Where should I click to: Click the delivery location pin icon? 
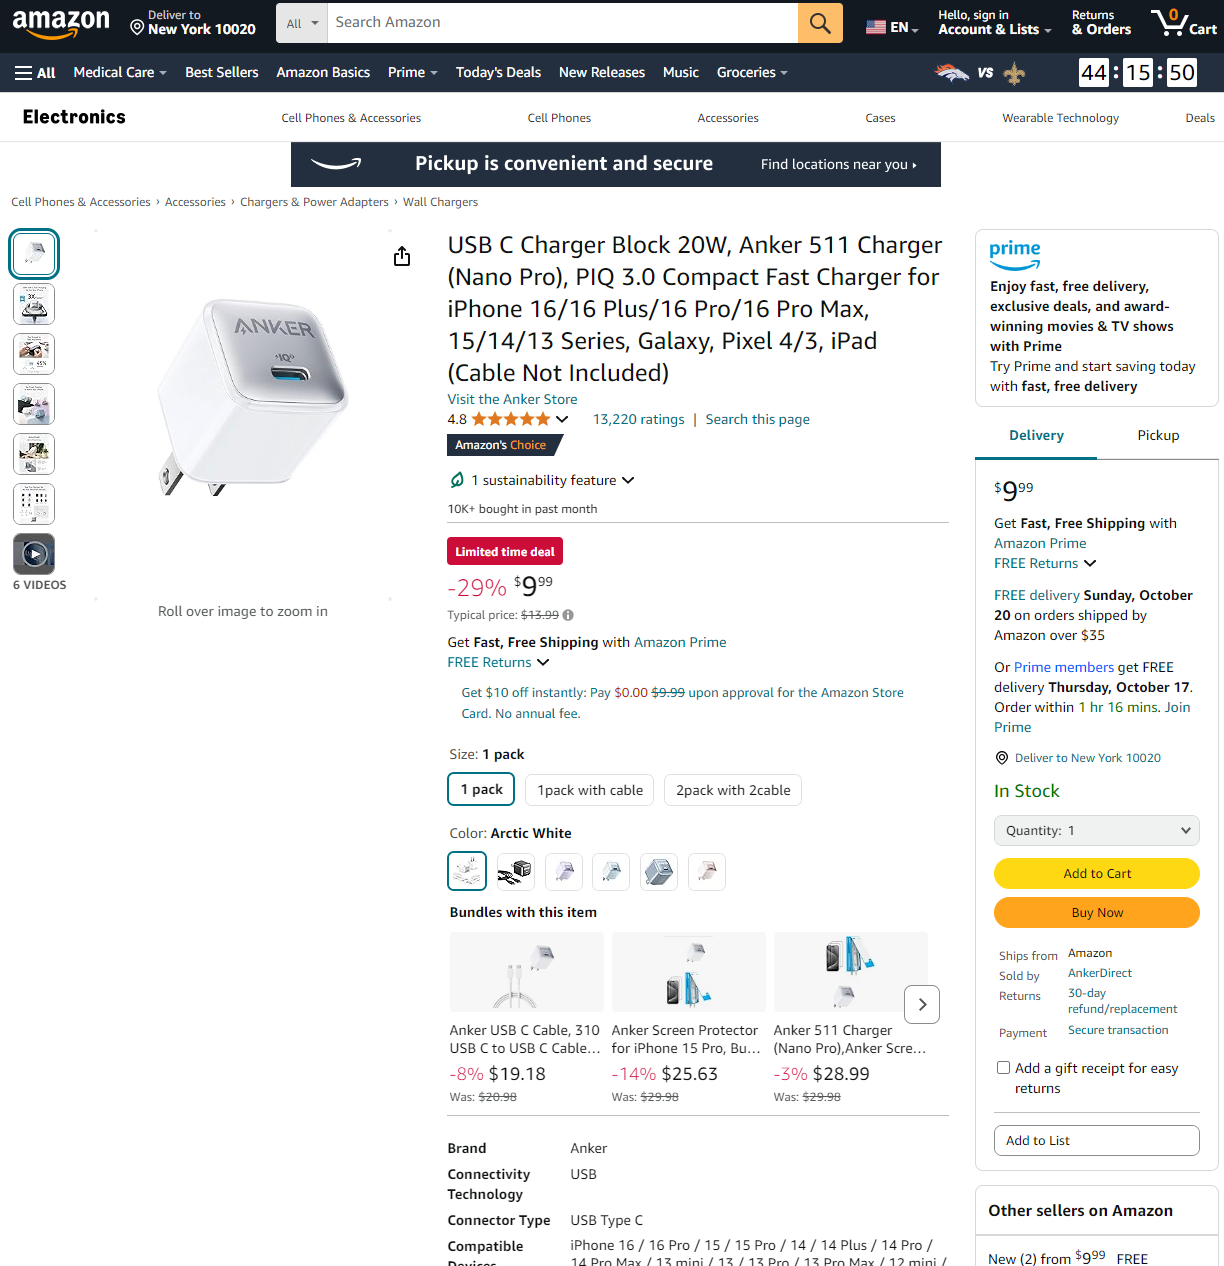1002,758
